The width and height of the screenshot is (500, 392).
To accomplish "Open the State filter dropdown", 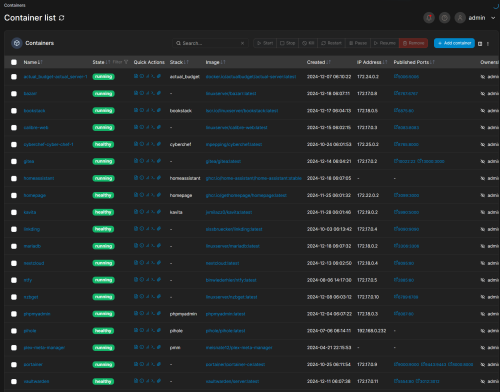I will tap(120, 62).
